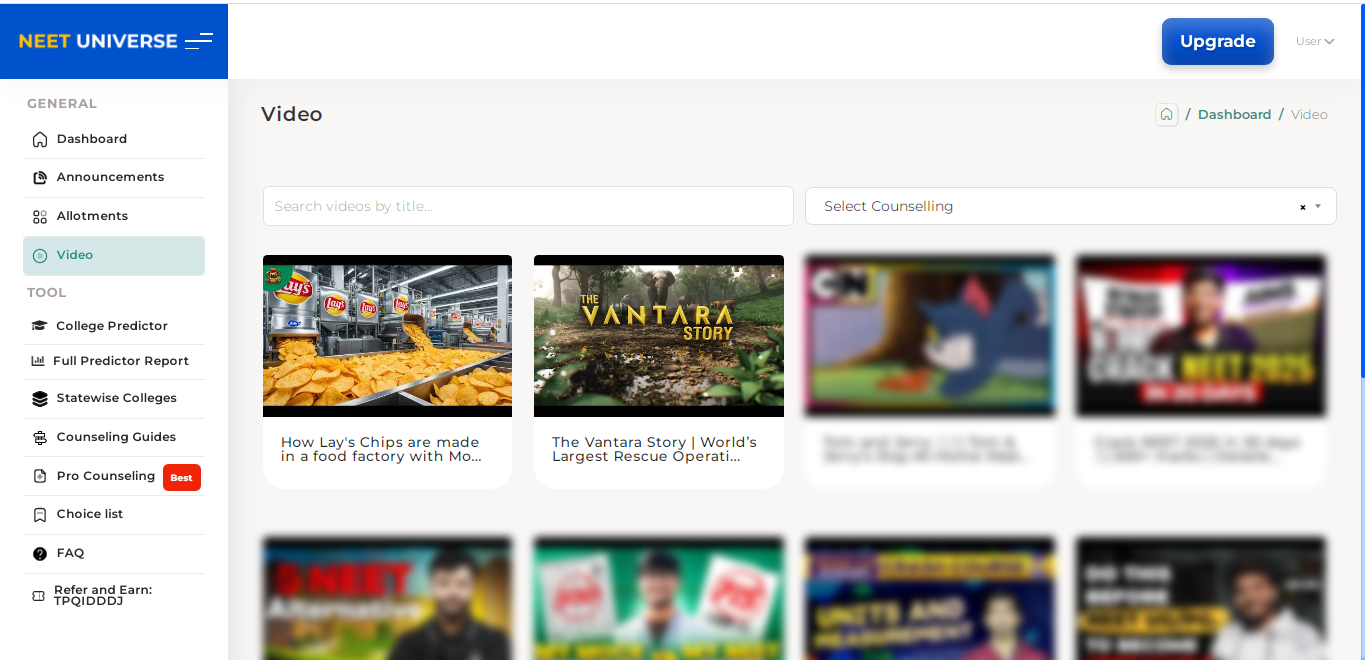Open the Lay's Chips factory video thumbnail
The width and height of the screenshot is (1365, 660).
[x=387, y=336]
